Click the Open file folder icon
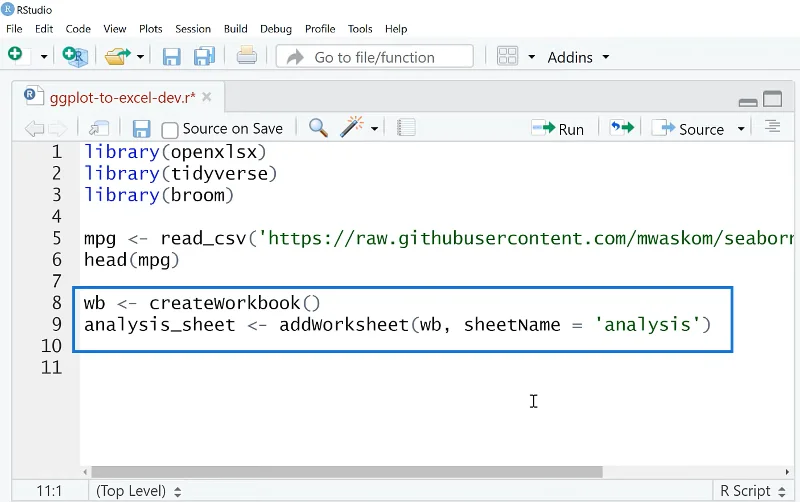This screenshot has height=502, width=800. [117, 56]
